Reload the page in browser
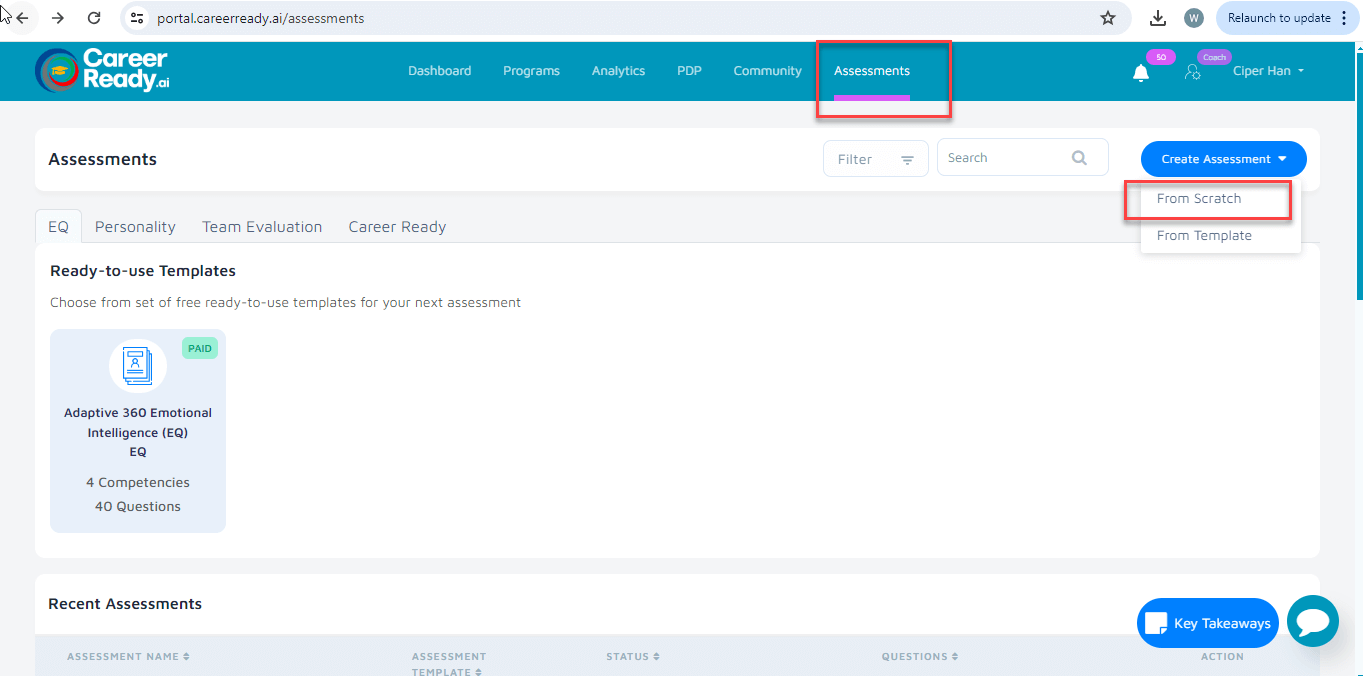1363x676 pixels. coord(94,18)
